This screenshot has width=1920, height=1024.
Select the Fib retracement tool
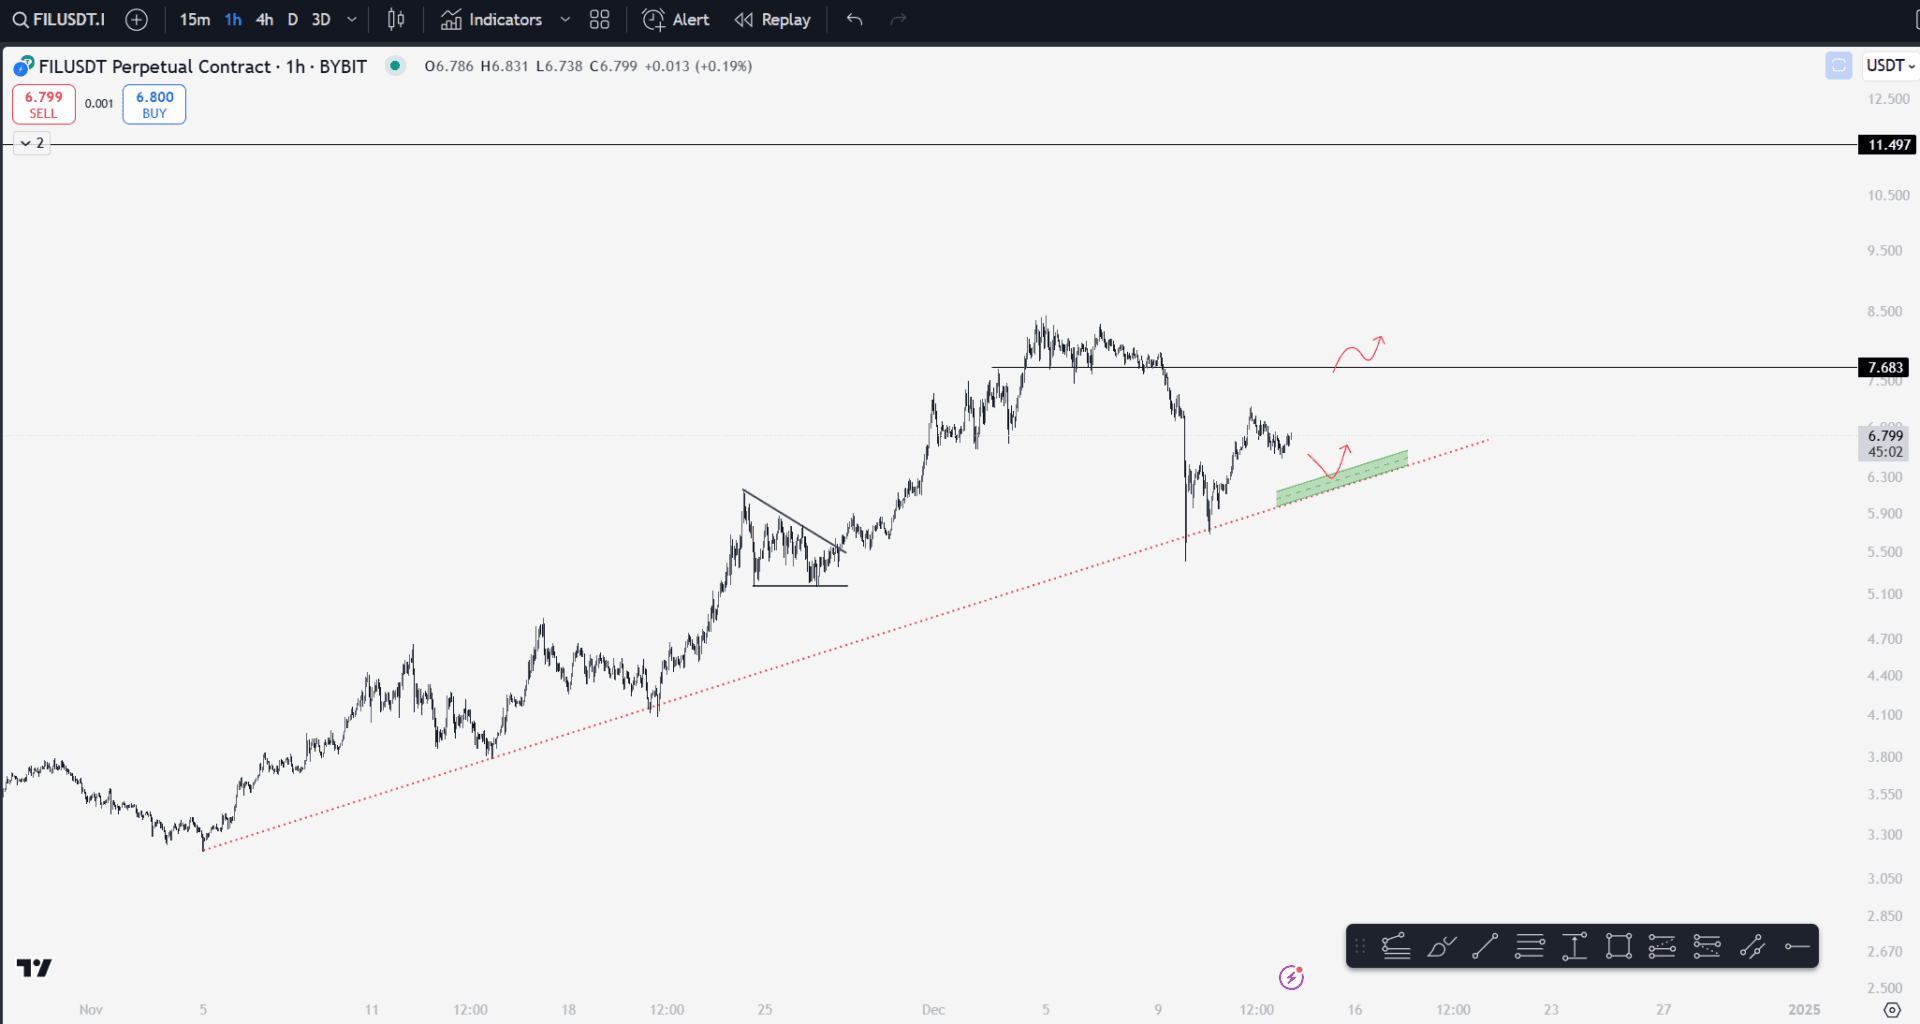tap(1662, 946)
